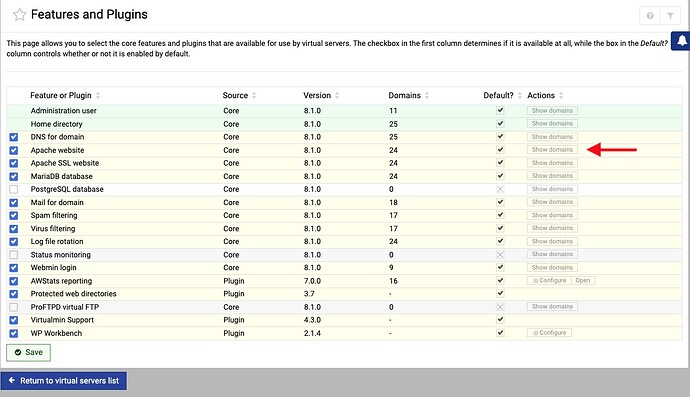
Task: Toggle Virtualmin Support feature checkbox
Action: [x=14, y=320]
